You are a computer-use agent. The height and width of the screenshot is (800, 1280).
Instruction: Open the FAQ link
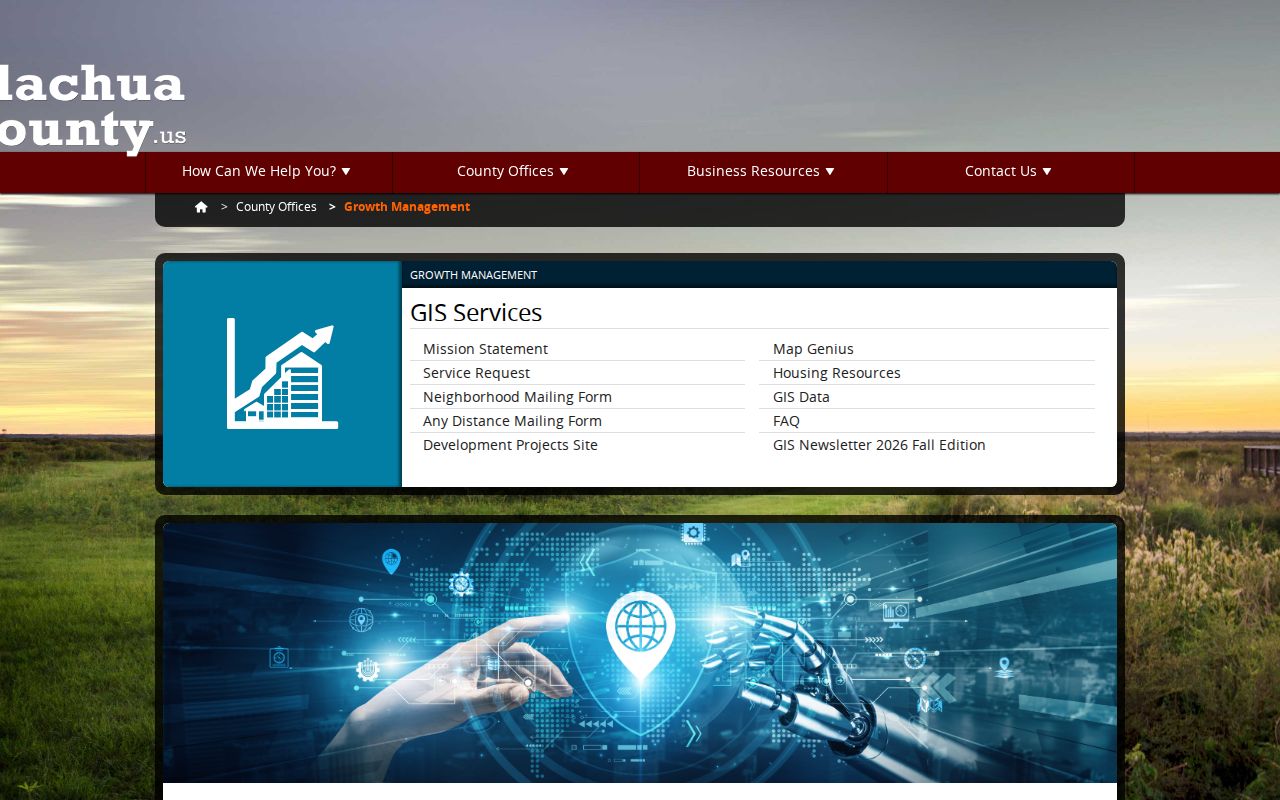pyautogui.click(x=786, y=421)
